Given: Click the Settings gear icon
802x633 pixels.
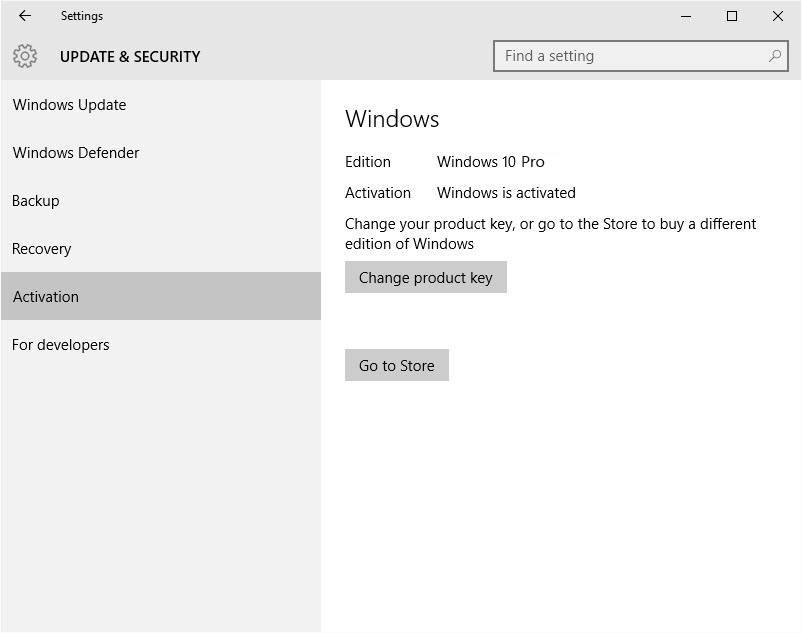Looking at the screenshot, I should [24, 56].
